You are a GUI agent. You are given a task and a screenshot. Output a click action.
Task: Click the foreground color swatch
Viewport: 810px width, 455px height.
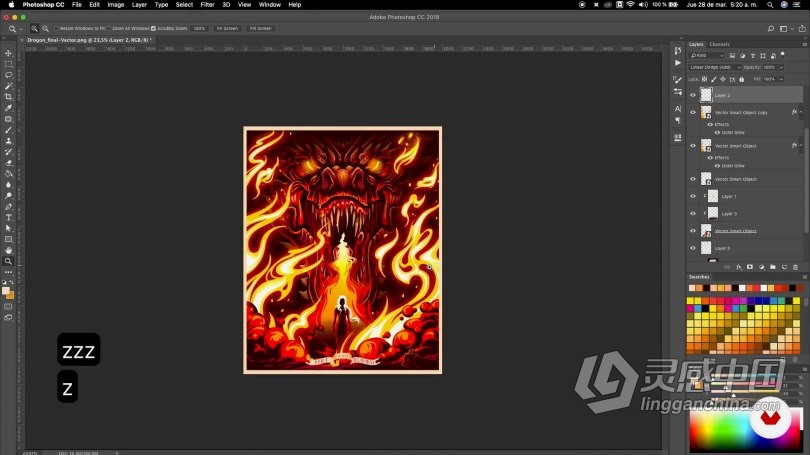tap(6, 291)
